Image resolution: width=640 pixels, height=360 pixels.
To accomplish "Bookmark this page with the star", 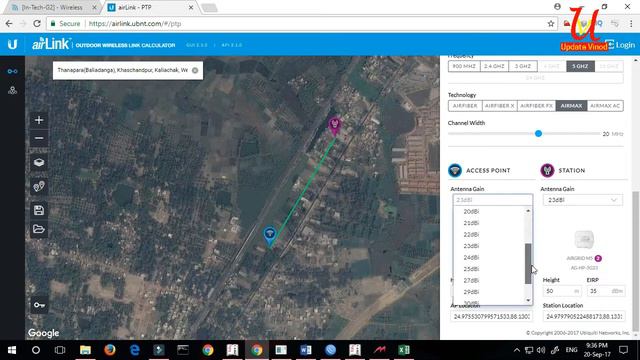I will (x=551, y=24).
